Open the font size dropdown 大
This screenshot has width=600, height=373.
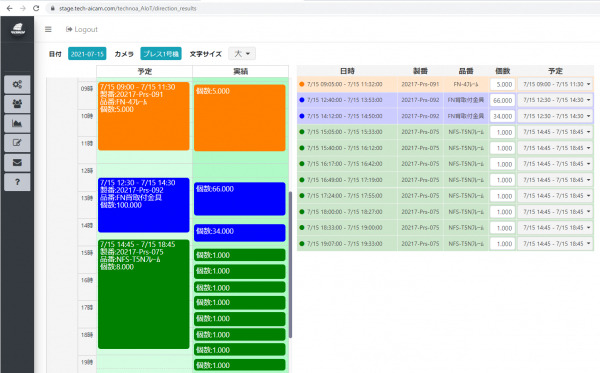pos(242,54)
